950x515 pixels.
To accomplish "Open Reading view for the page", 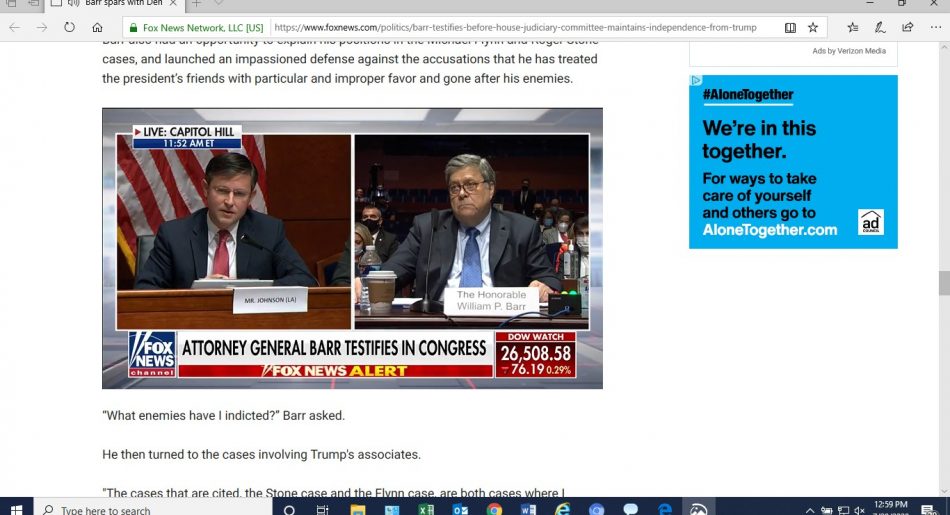I will [x=790, y=27].
